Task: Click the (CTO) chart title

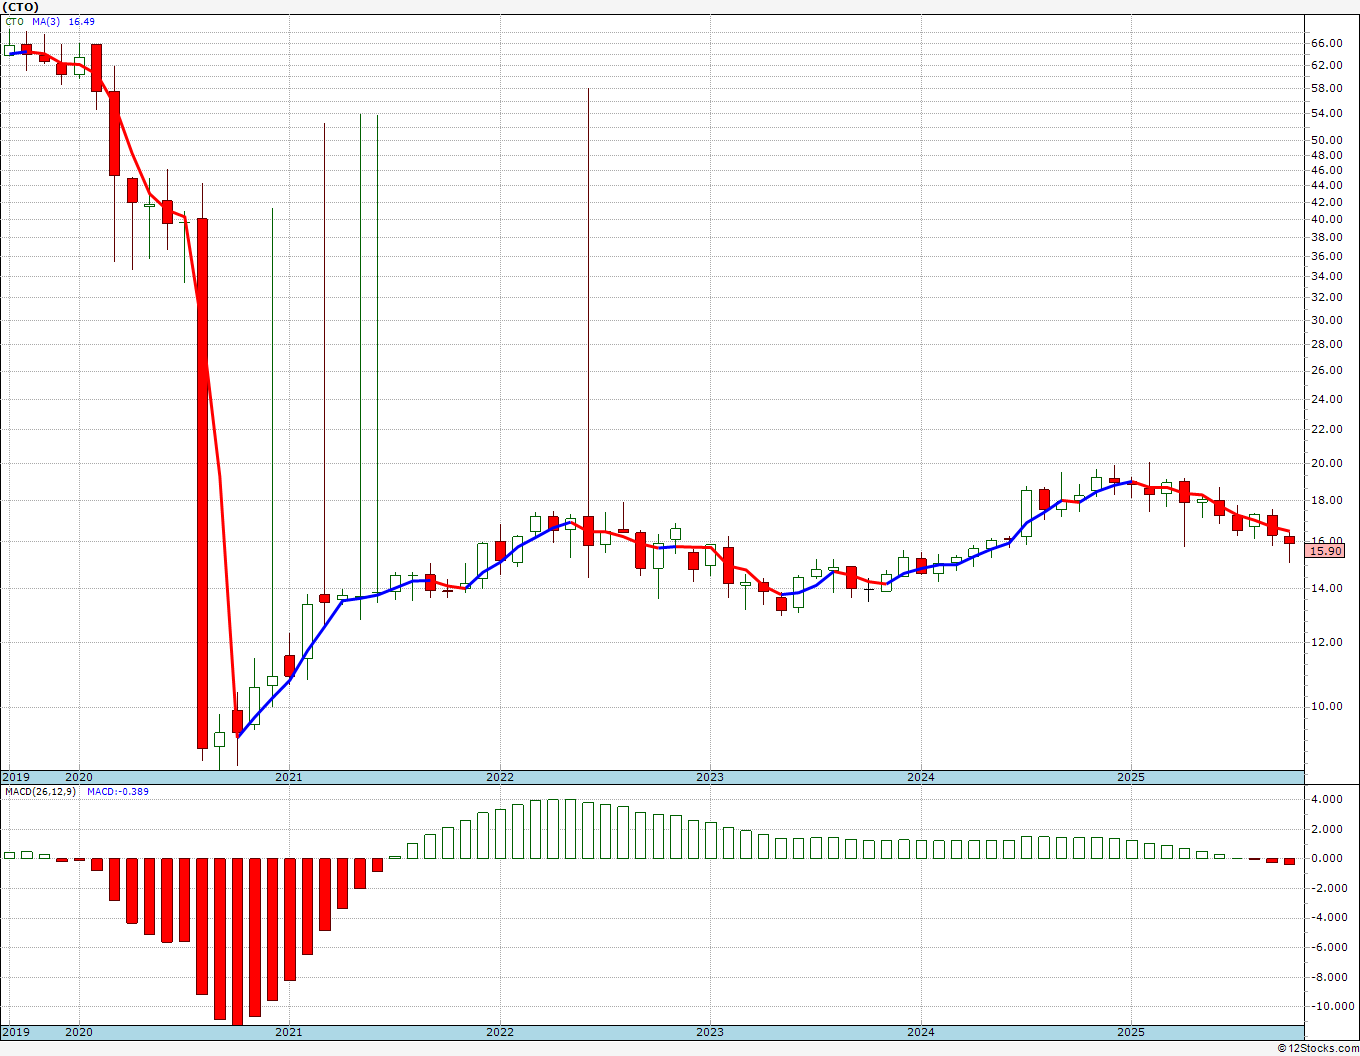Action: (21, 7)
